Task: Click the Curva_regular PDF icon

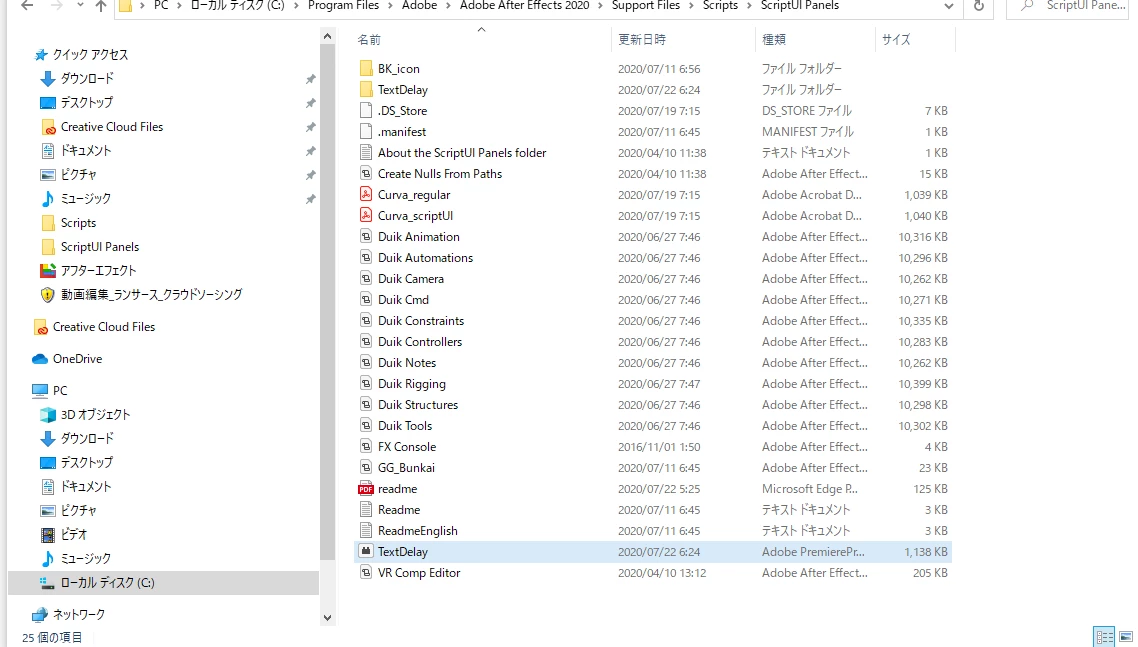Action: [x=367, y=195]
